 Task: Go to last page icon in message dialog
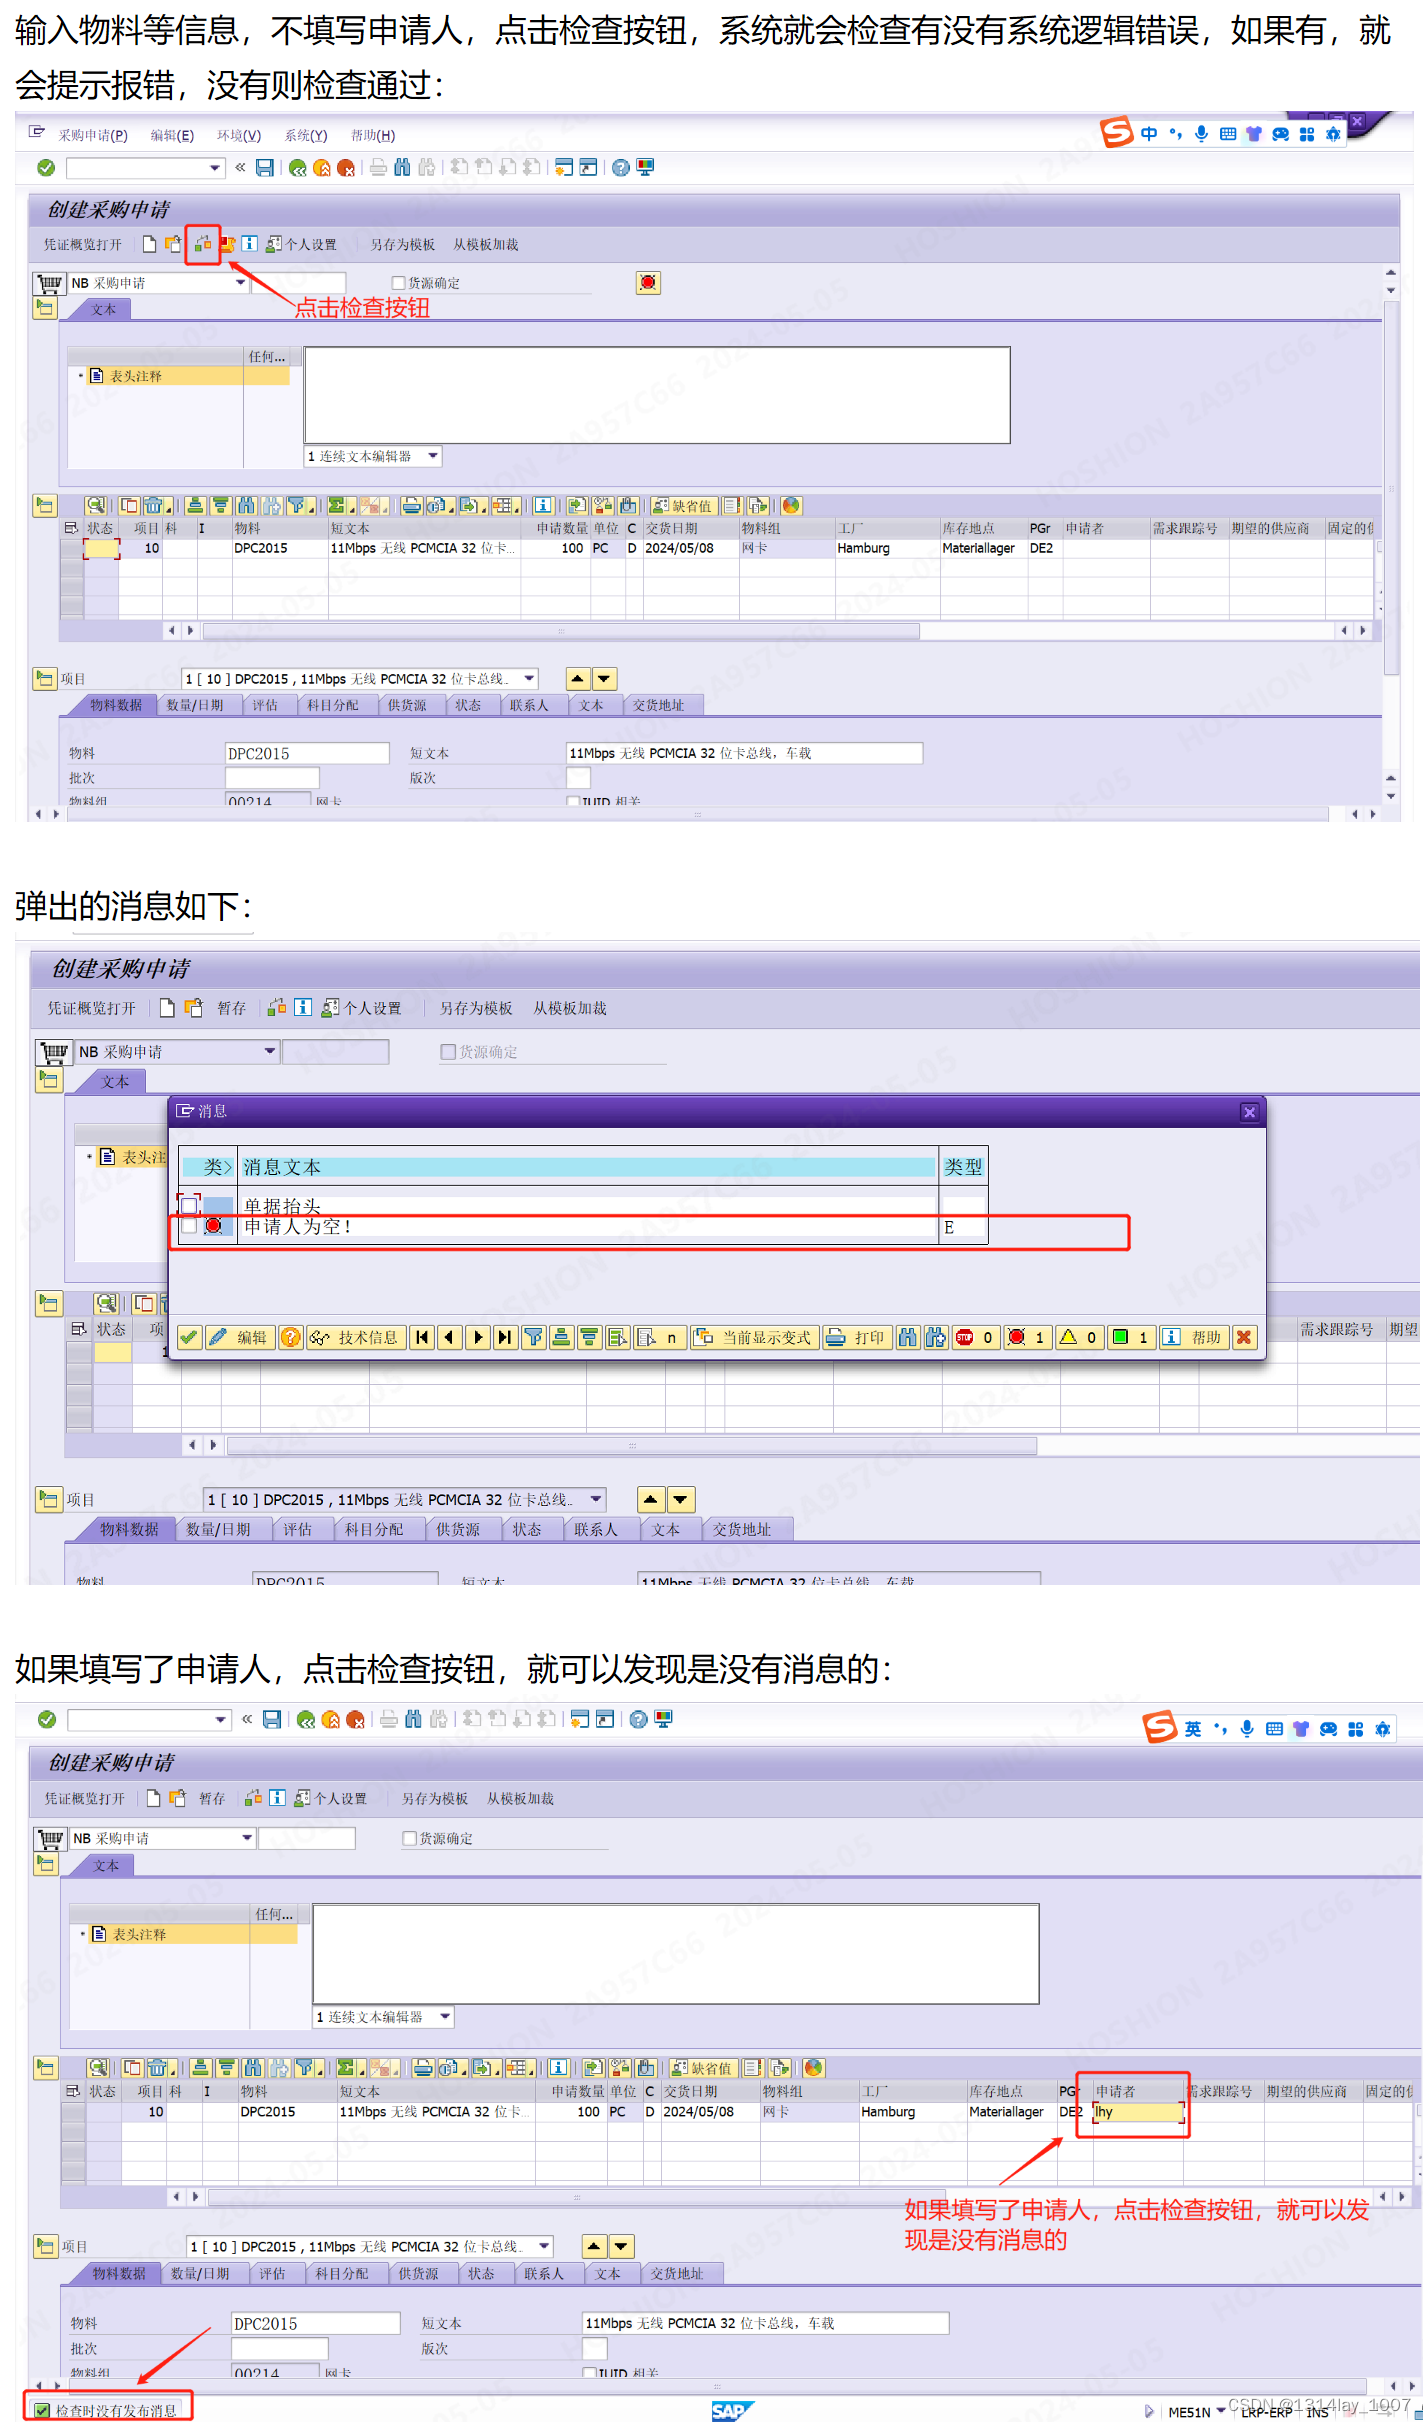pos(505,1337)
